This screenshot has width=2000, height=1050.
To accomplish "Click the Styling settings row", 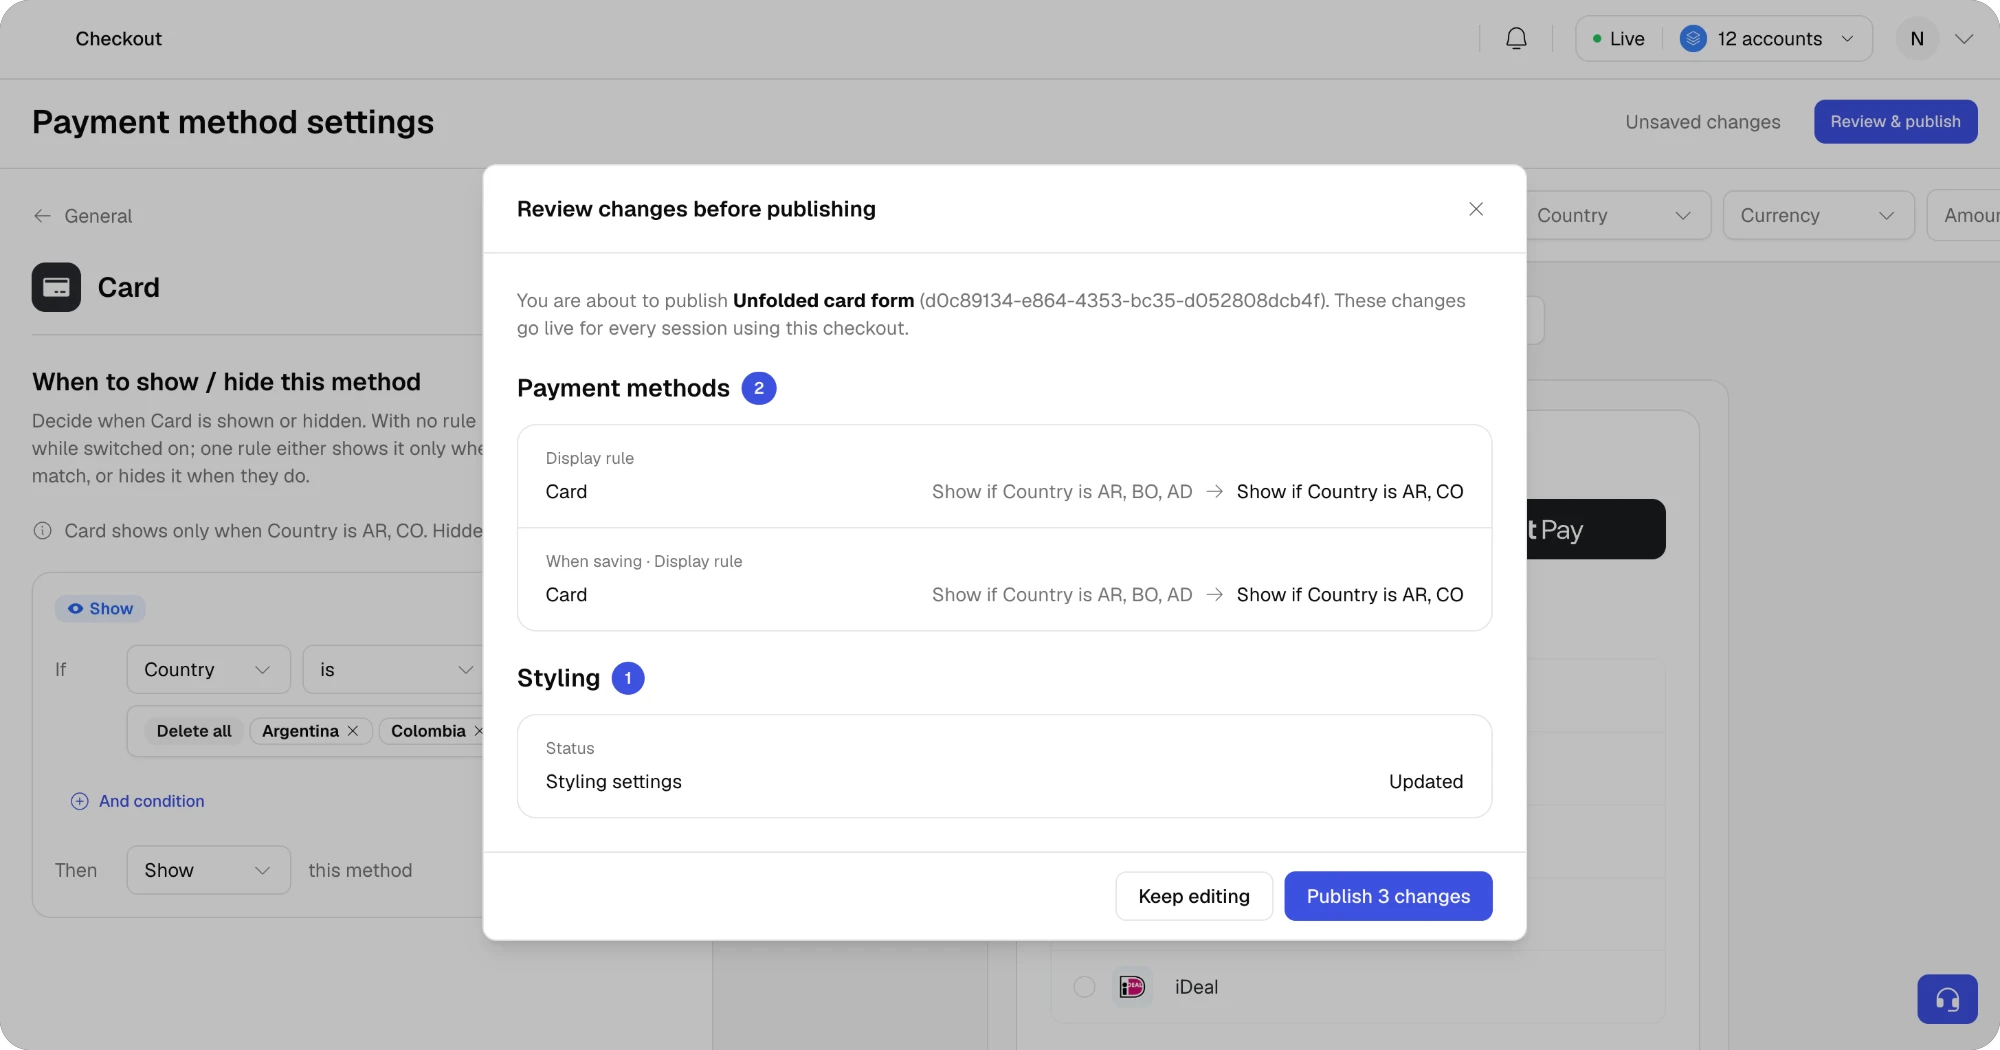I will point(1004,766).
